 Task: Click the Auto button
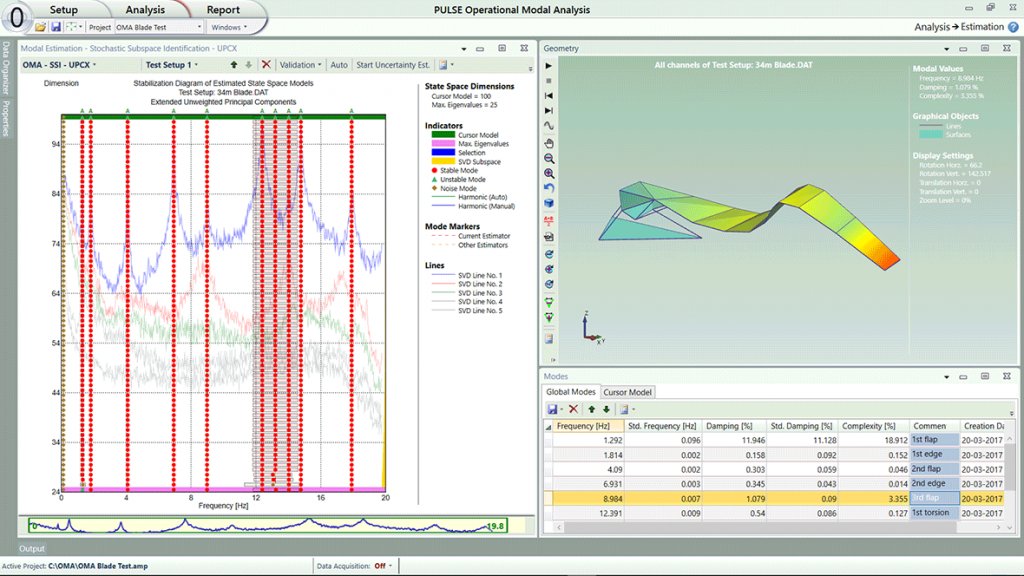click(x=339, y=65)
